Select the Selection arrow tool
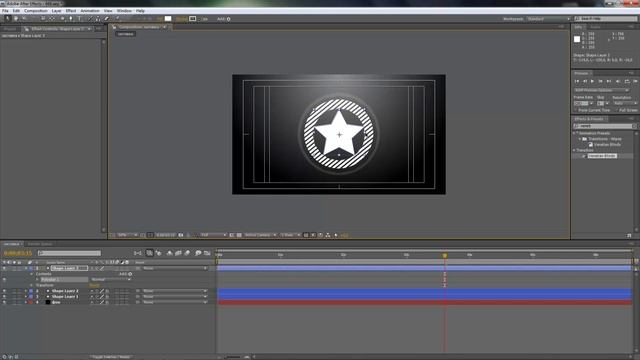The width and height of the screenshot is (640, 360). tap(7, 19)
